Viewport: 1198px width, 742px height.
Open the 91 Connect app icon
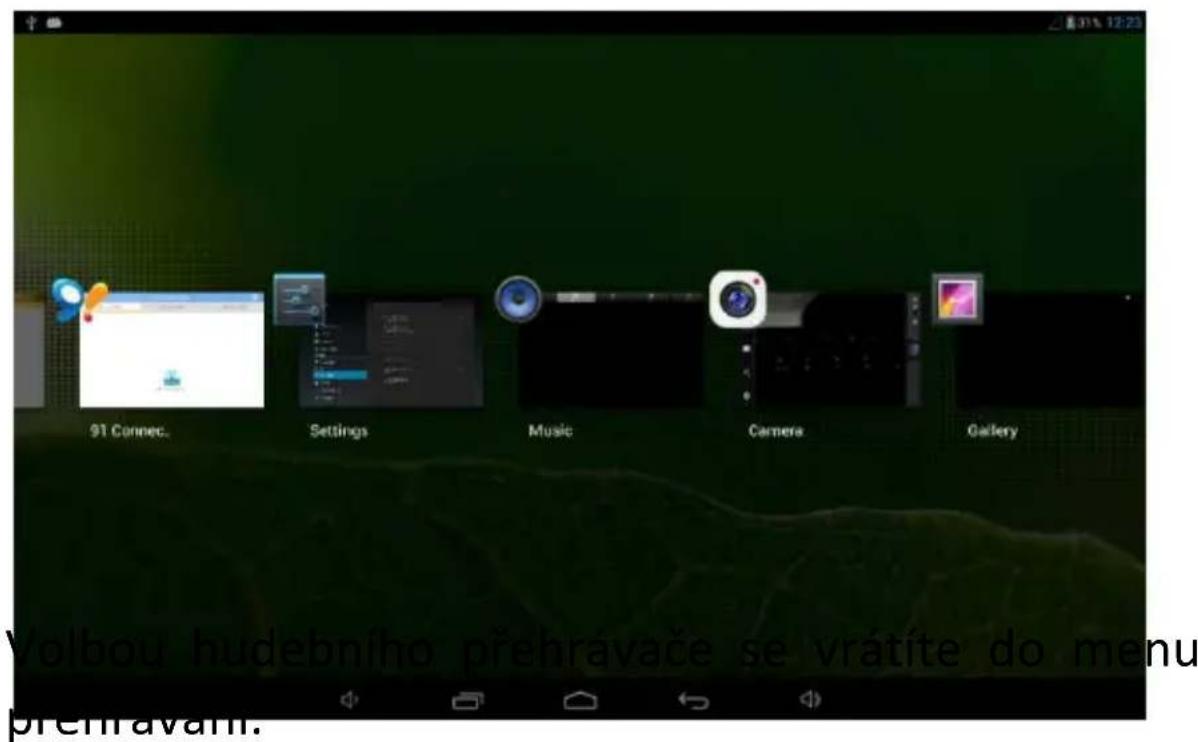[x=79, y=299]
